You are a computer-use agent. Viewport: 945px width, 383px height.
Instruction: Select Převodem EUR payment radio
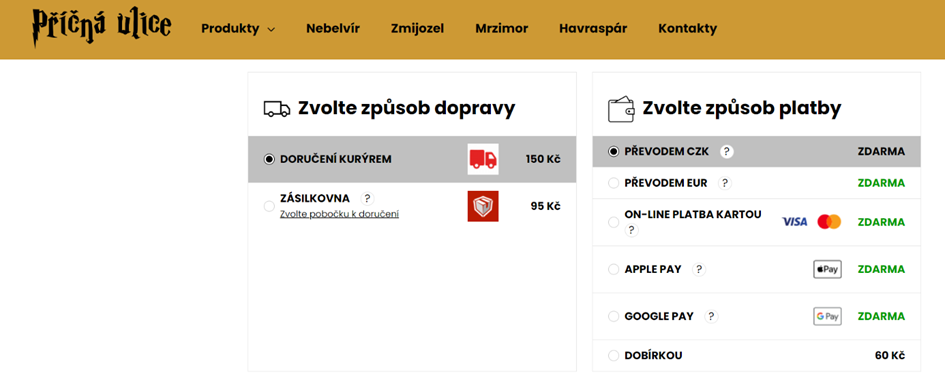614,183
